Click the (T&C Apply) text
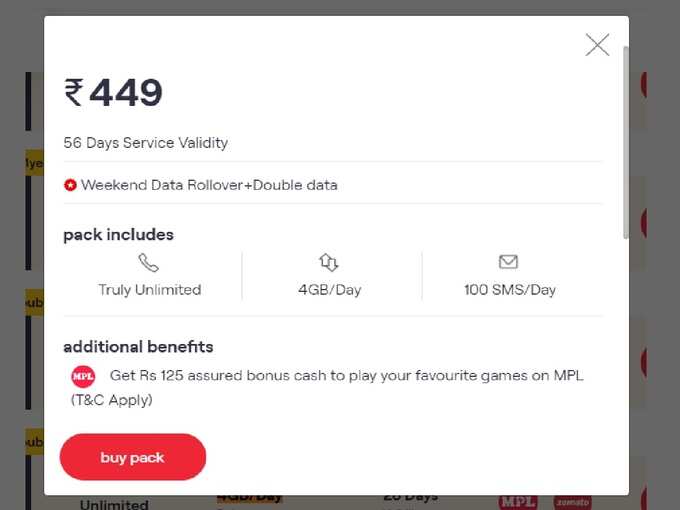Screen dimensions: 680x510 click(x=111, y=400)
